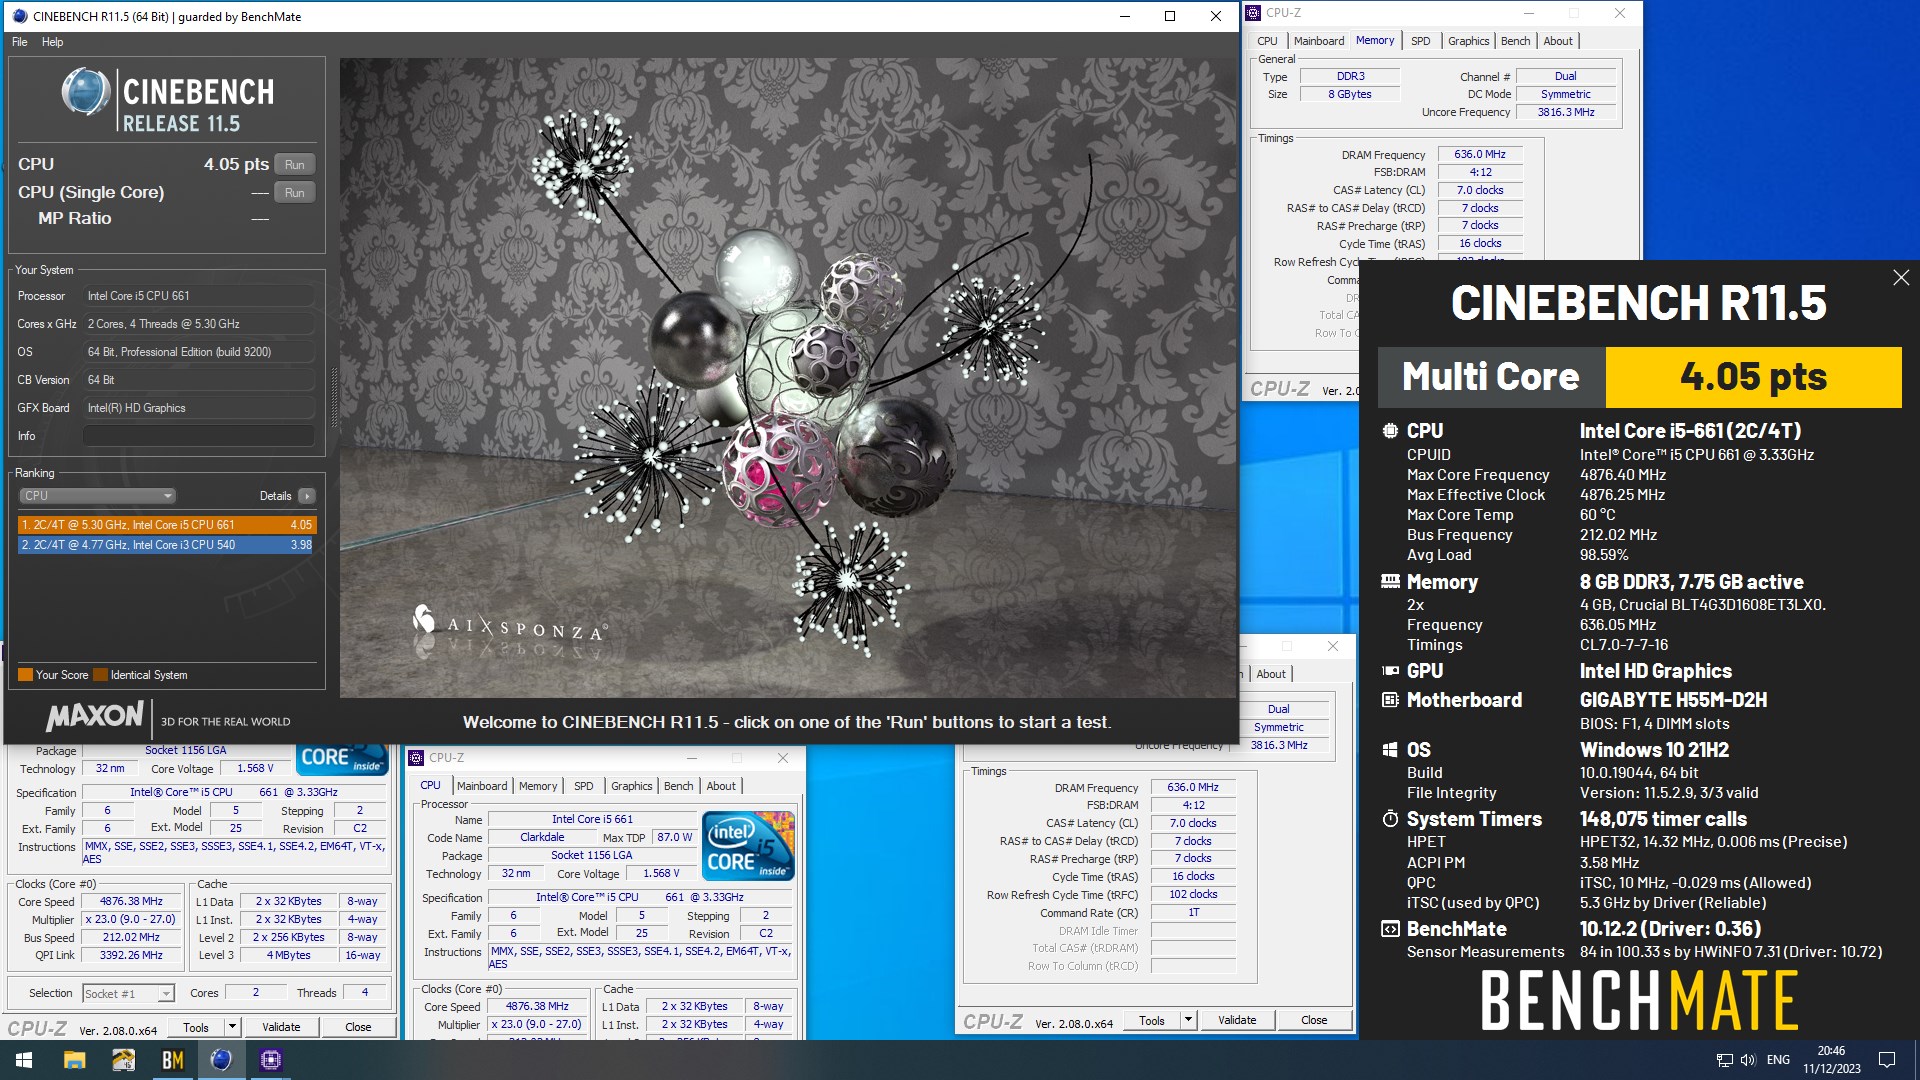
Task: Click the Info input field
Action: [198, 436]
